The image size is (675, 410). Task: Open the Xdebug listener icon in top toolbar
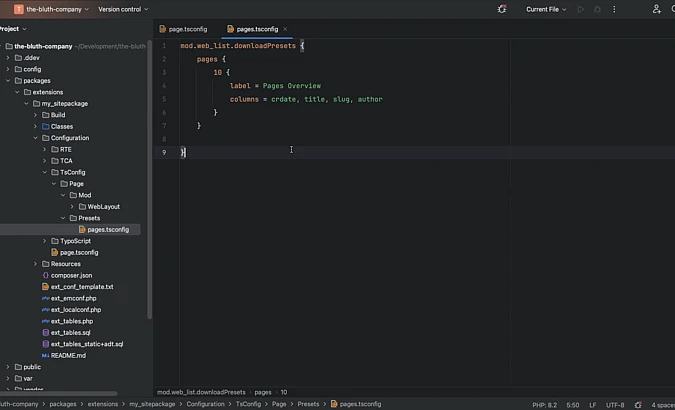pos(502,9)
